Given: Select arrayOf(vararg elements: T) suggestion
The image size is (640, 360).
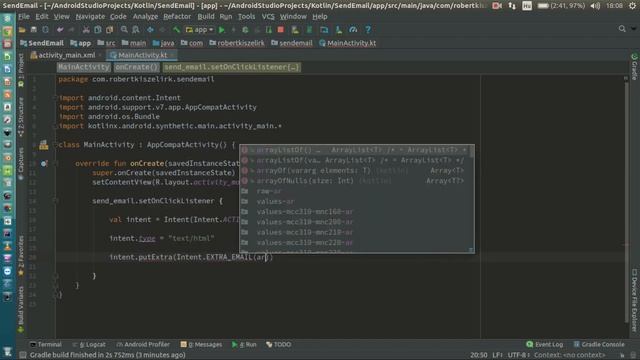Looking at the screenshot, I should (357, 171).
